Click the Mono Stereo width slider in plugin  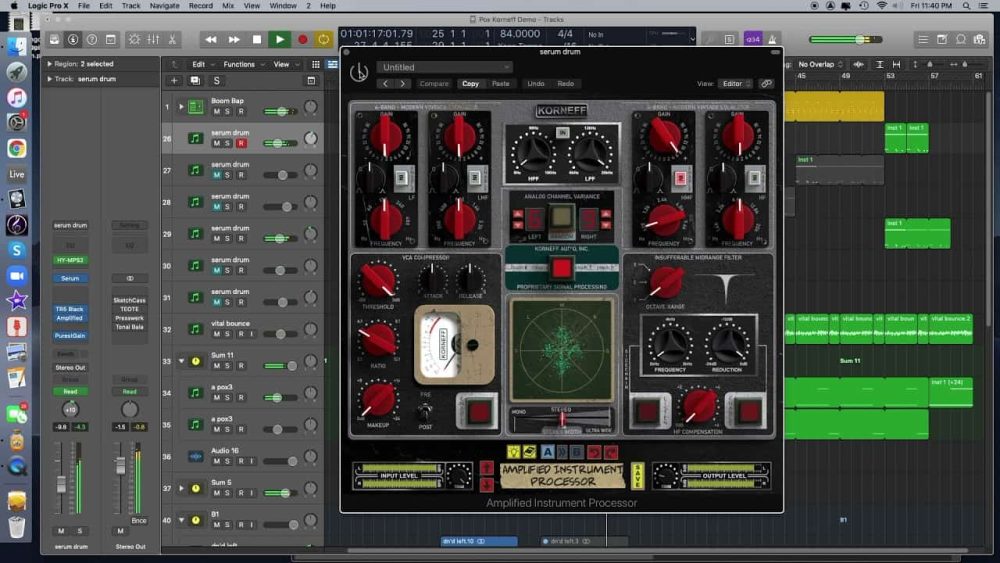click(562, 419)
